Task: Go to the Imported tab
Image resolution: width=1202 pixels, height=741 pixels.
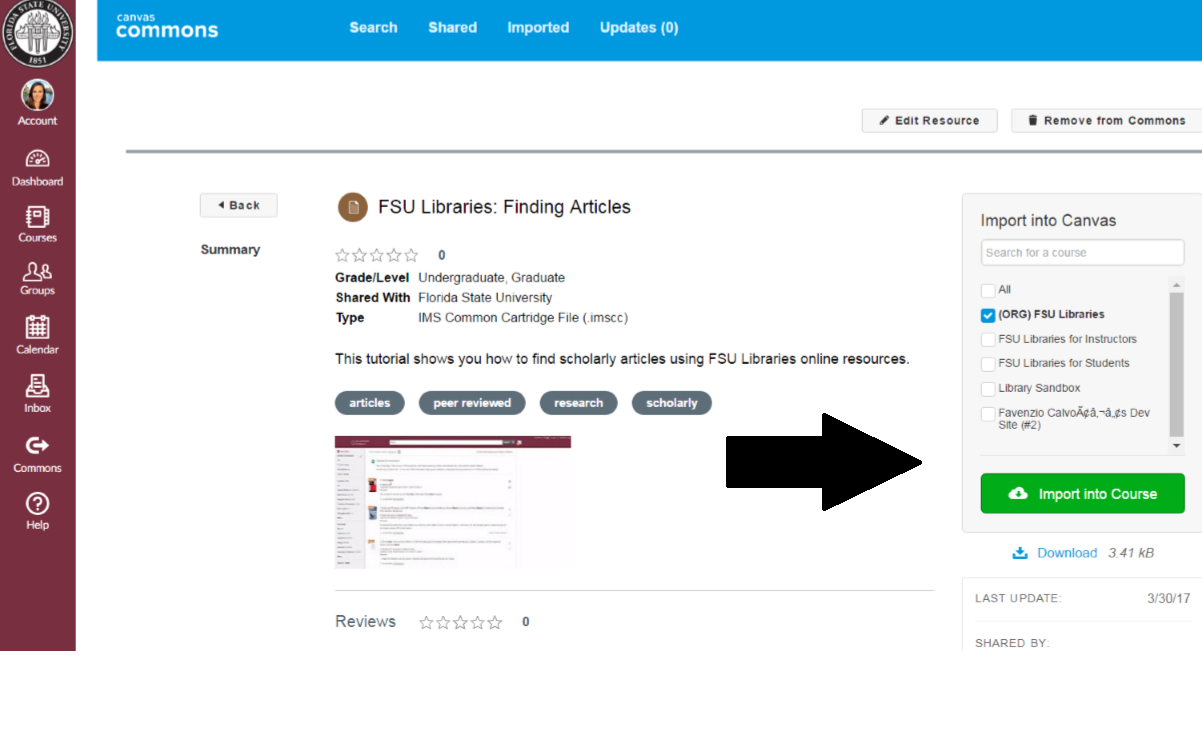Action: (x=538, y=28)
